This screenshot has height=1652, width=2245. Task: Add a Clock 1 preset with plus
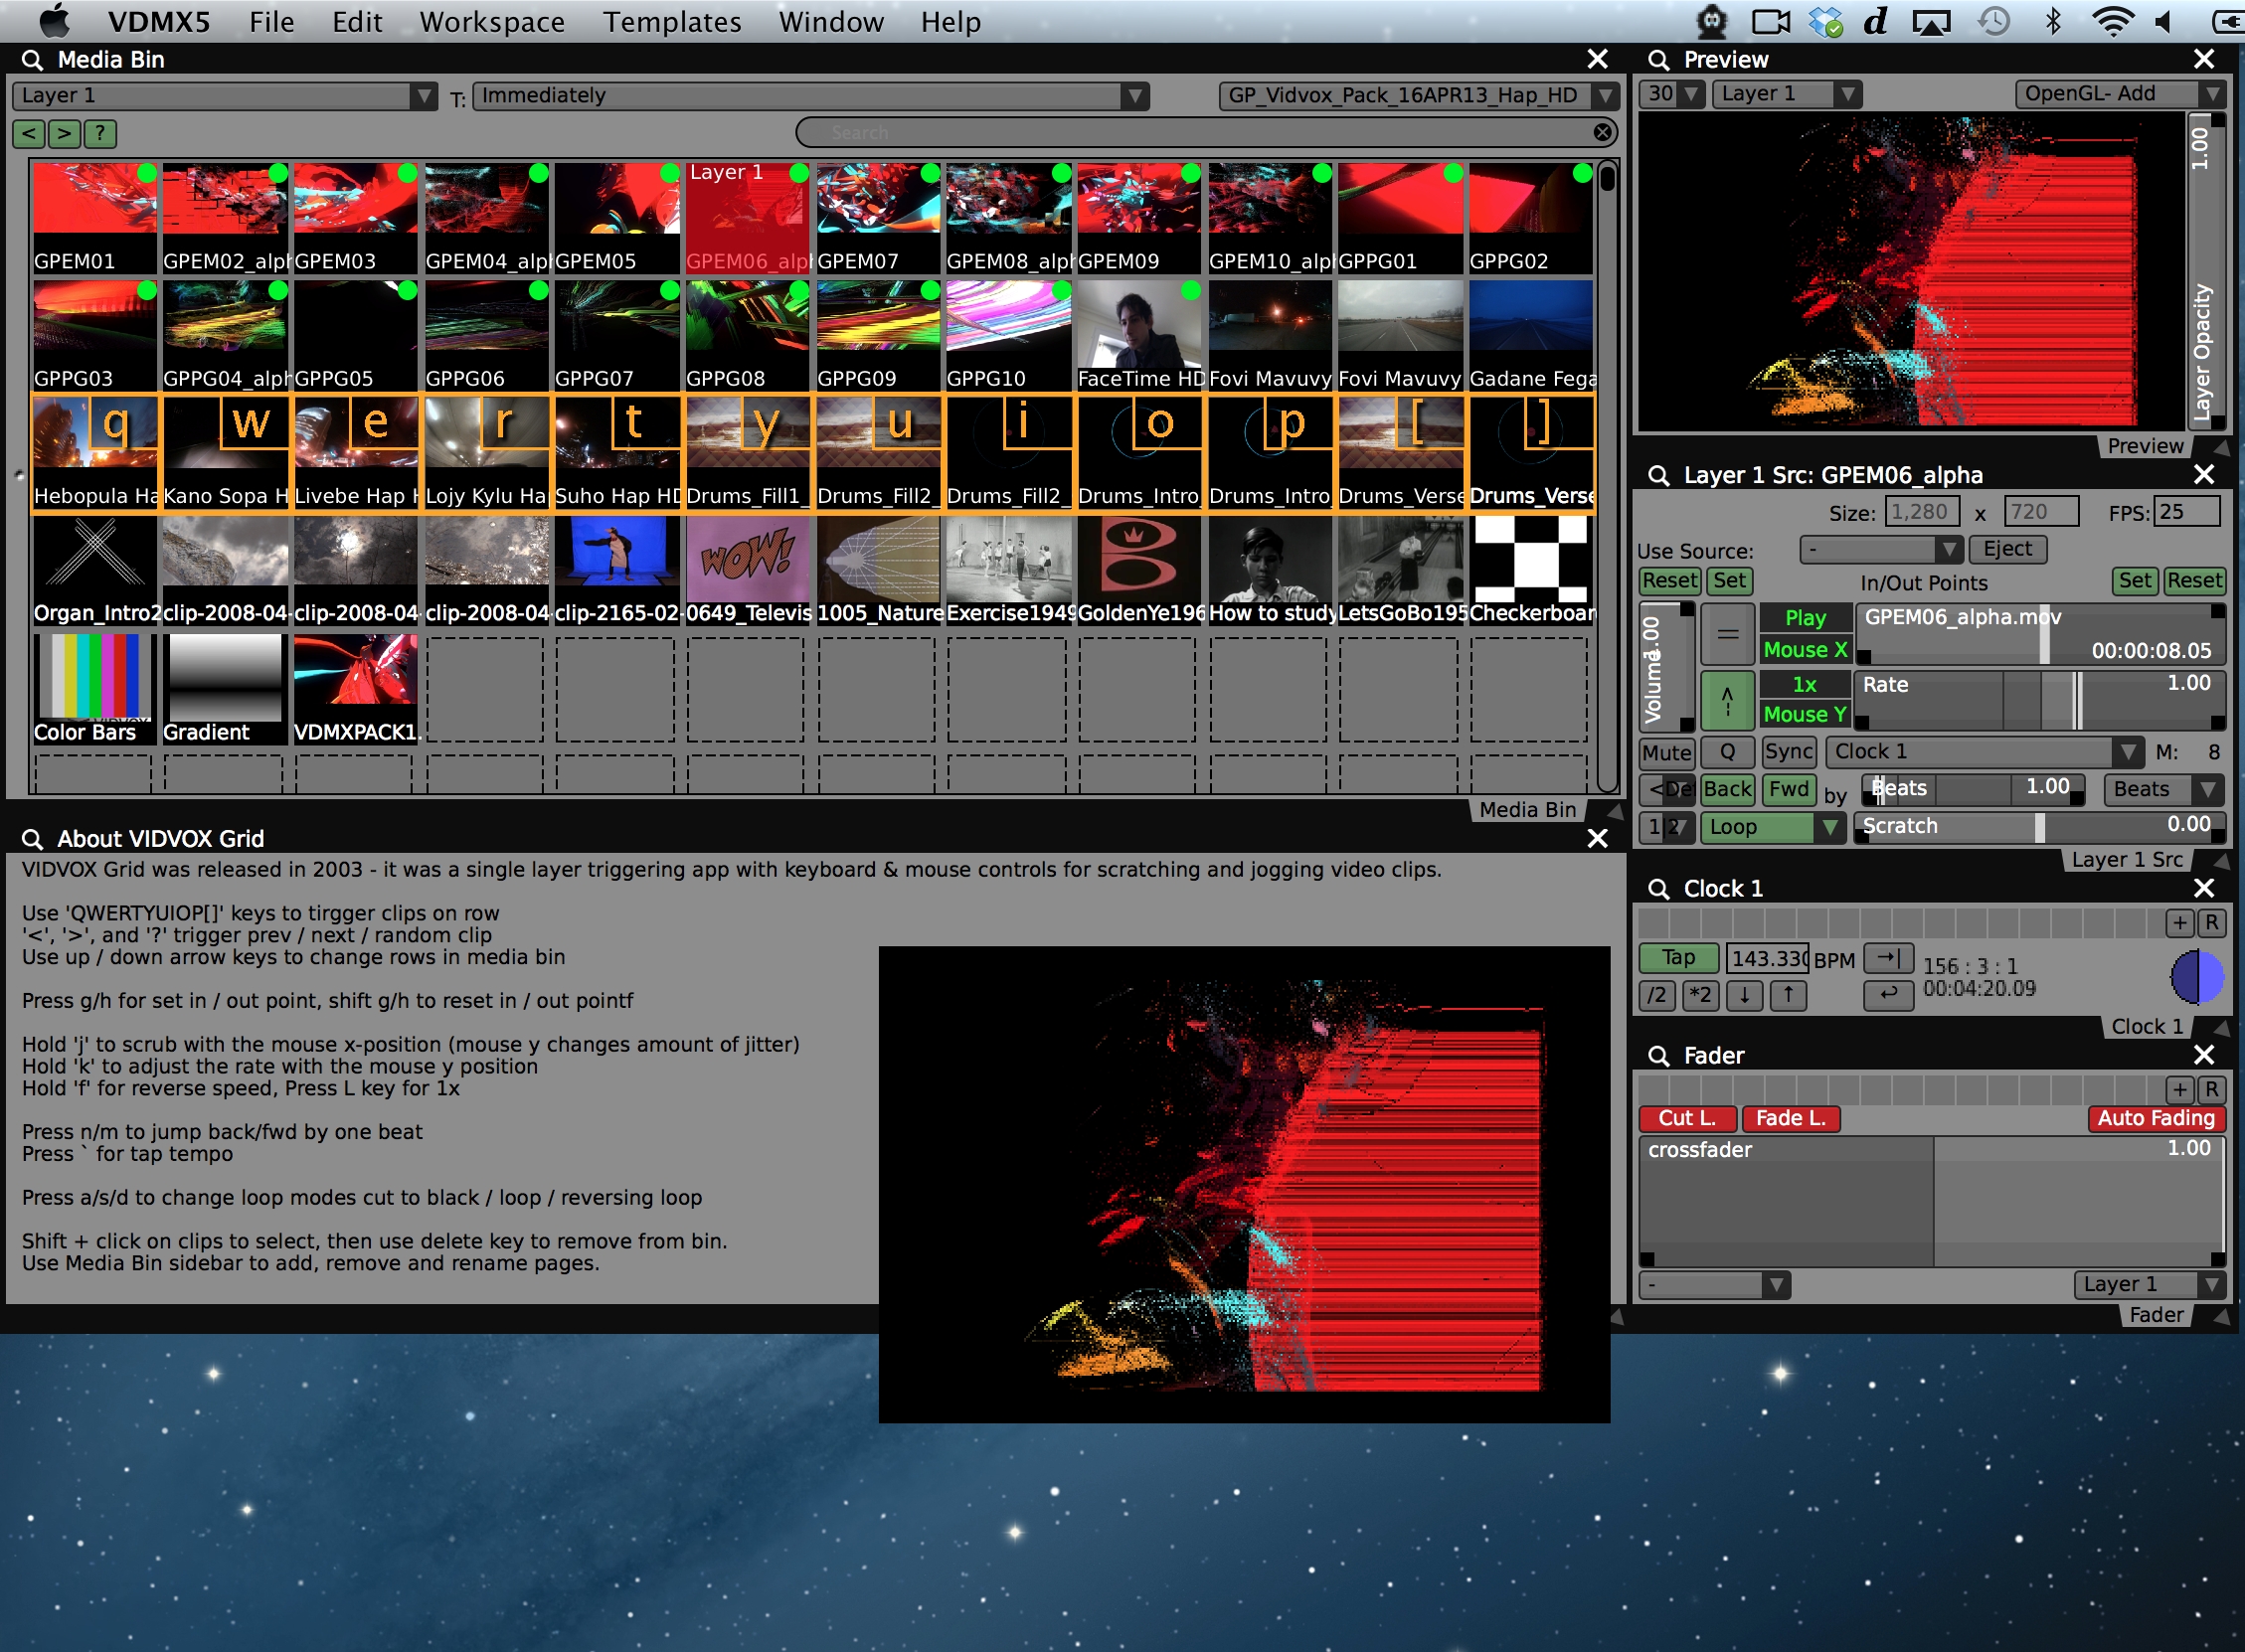[2180, 923]
